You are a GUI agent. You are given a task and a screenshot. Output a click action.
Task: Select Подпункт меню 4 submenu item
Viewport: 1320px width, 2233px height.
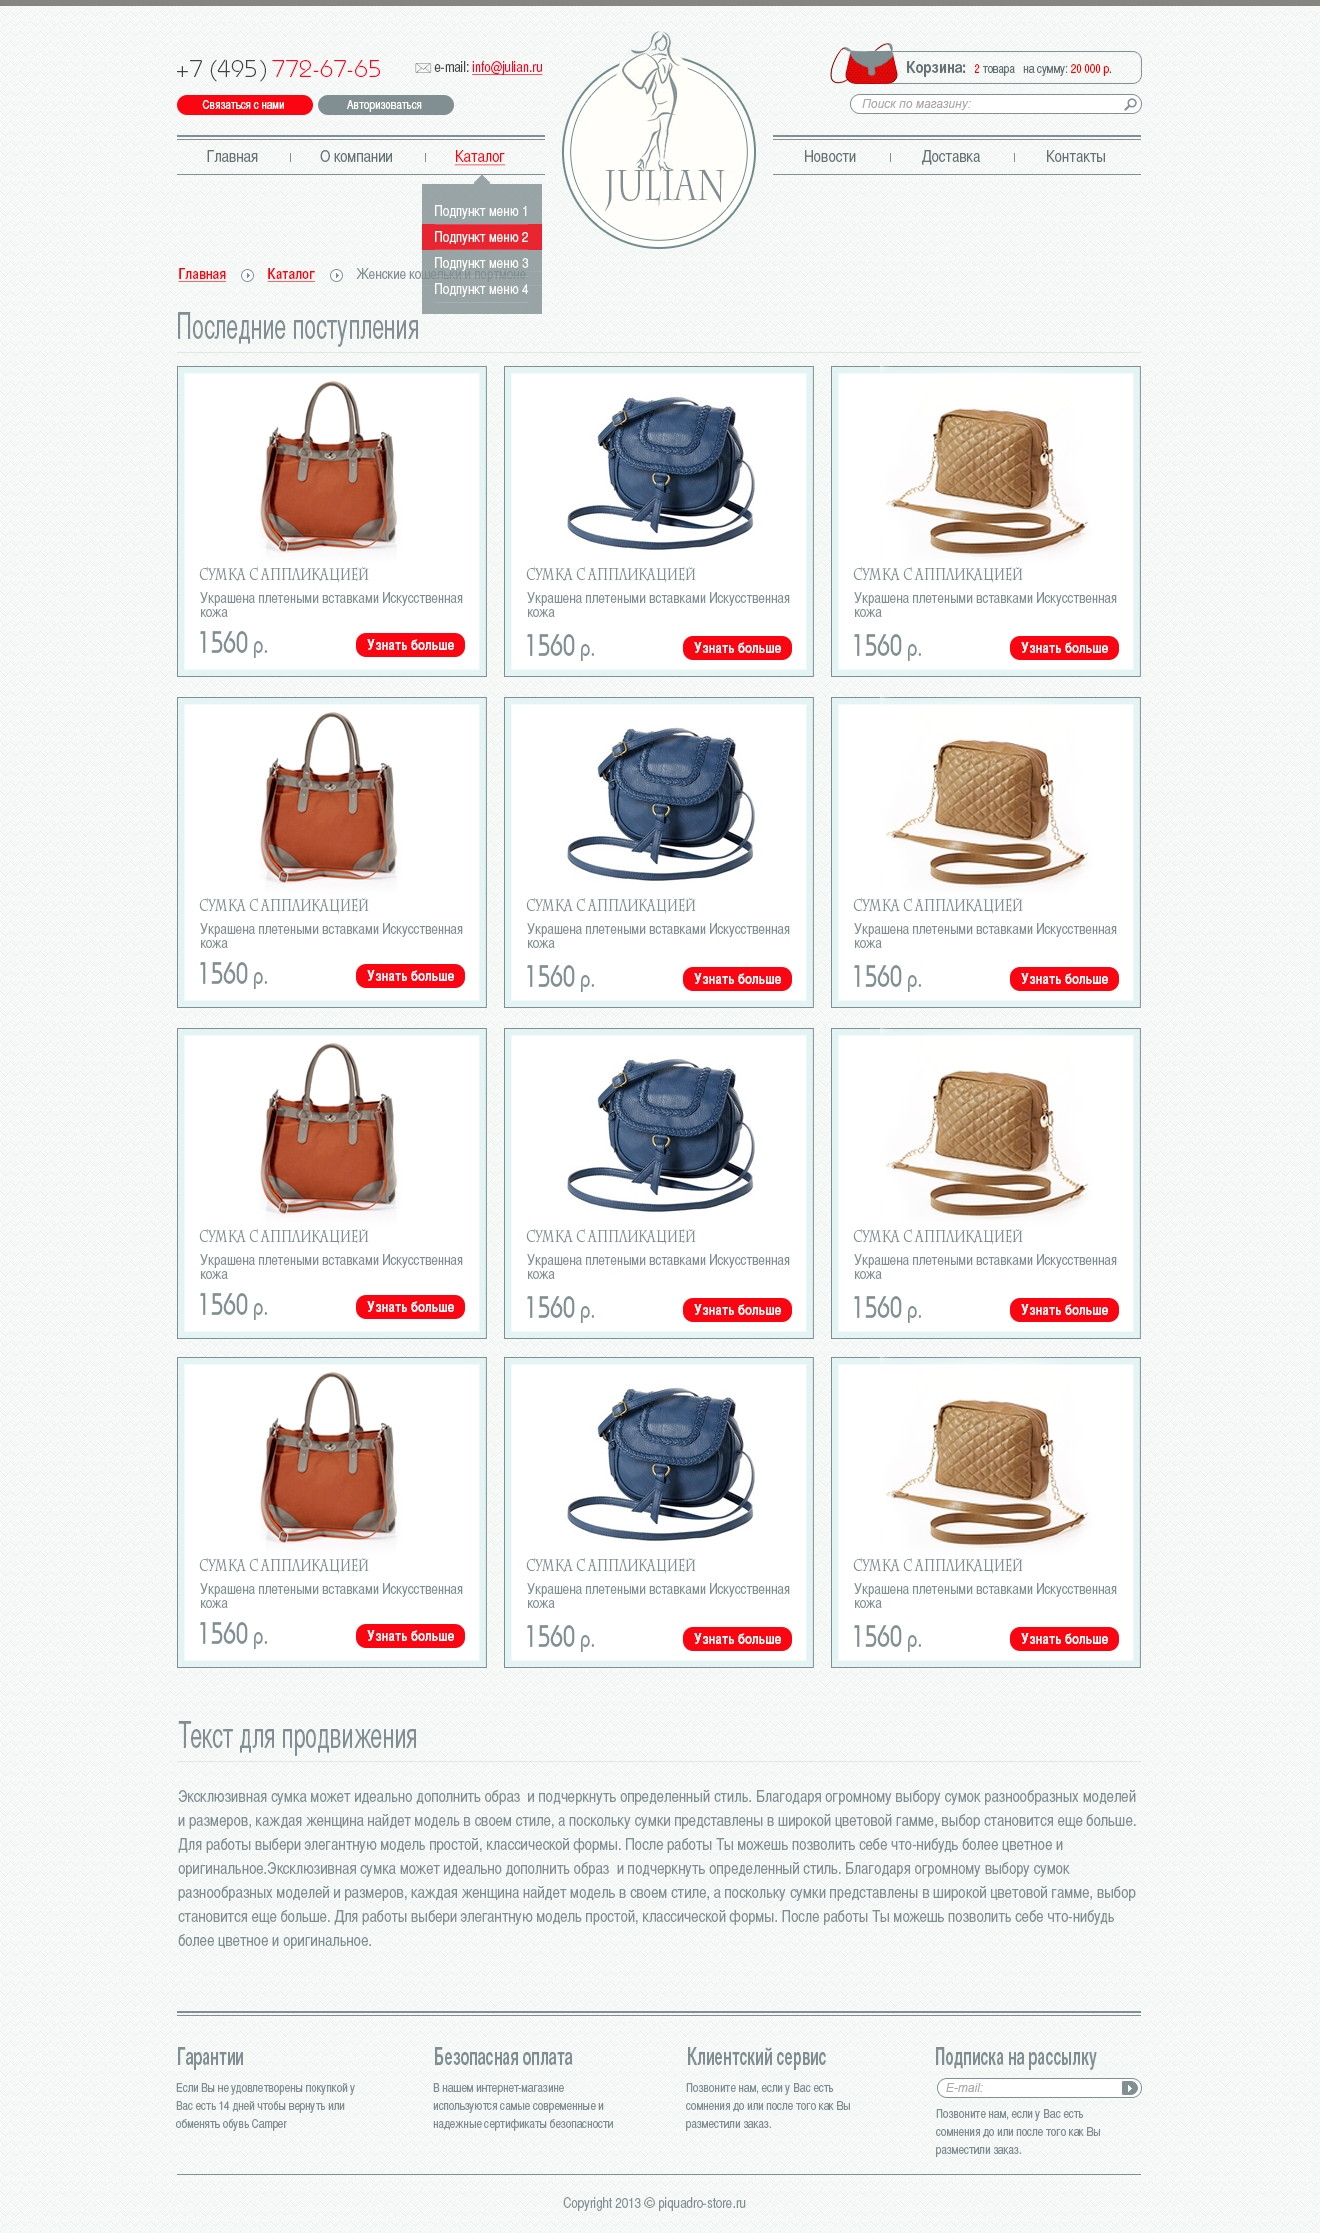[482, 289]
